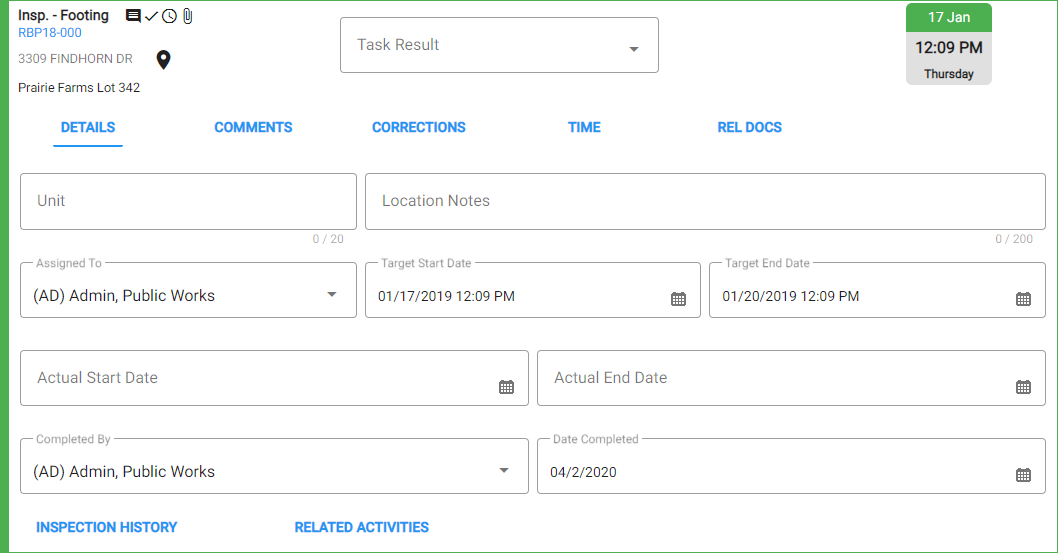Click the map pin location icon
Screen dimensions: 1058x553
(x=163, y=60)
